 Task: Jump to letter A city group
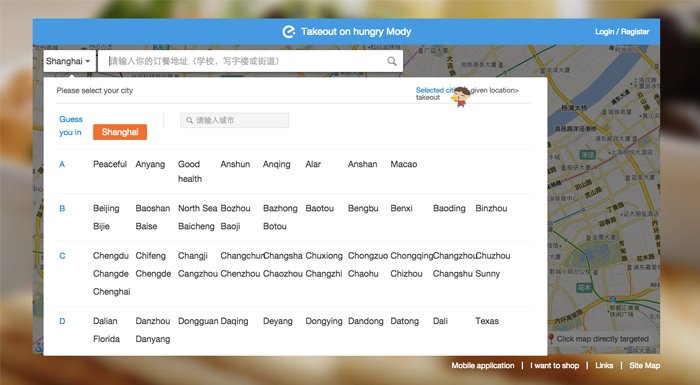[62, 164]
